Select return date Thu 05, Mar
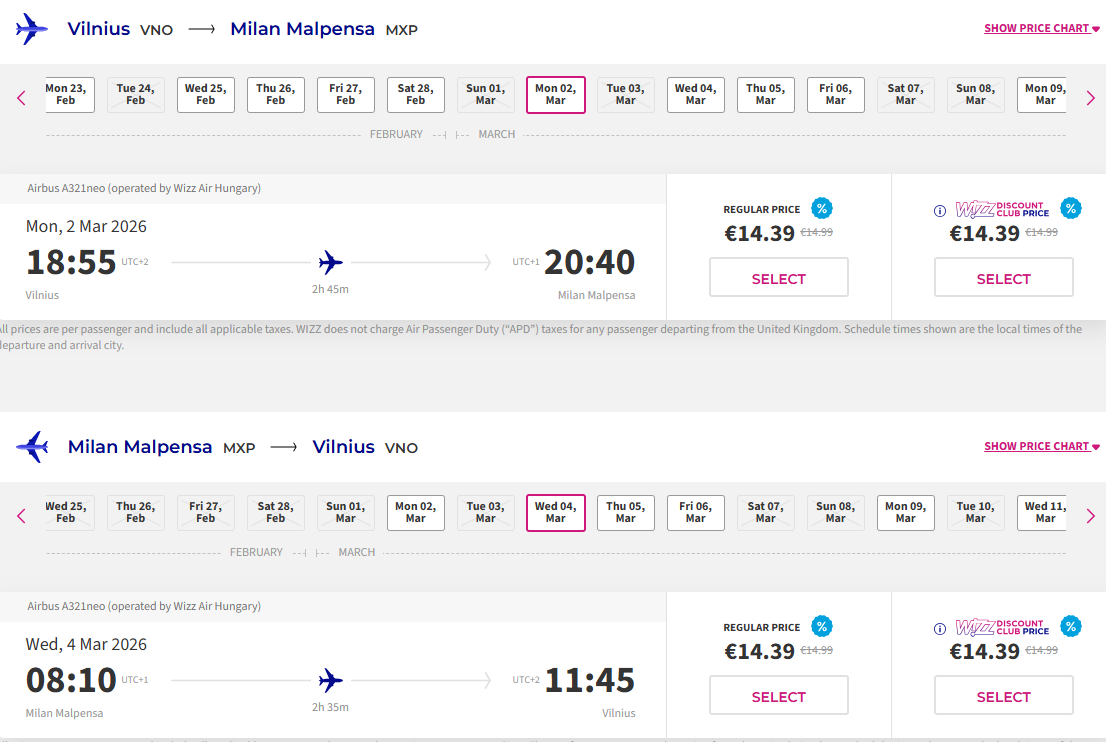 click(x=626, y=513)
